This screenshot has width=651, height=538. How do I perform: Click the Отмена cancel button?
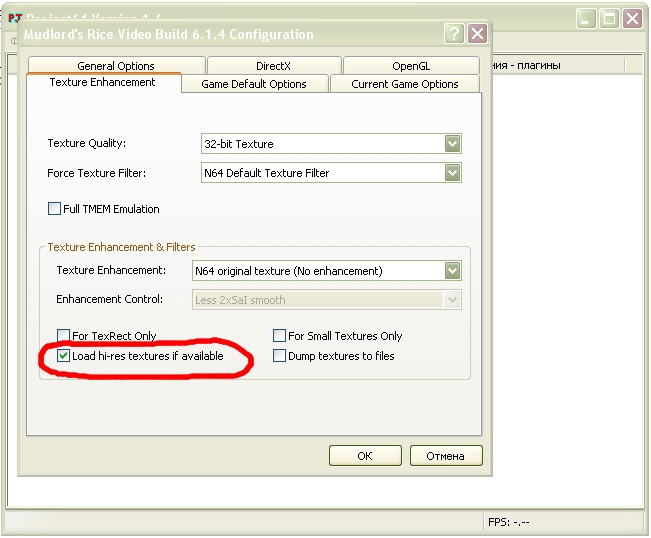(x=445, y=456)
